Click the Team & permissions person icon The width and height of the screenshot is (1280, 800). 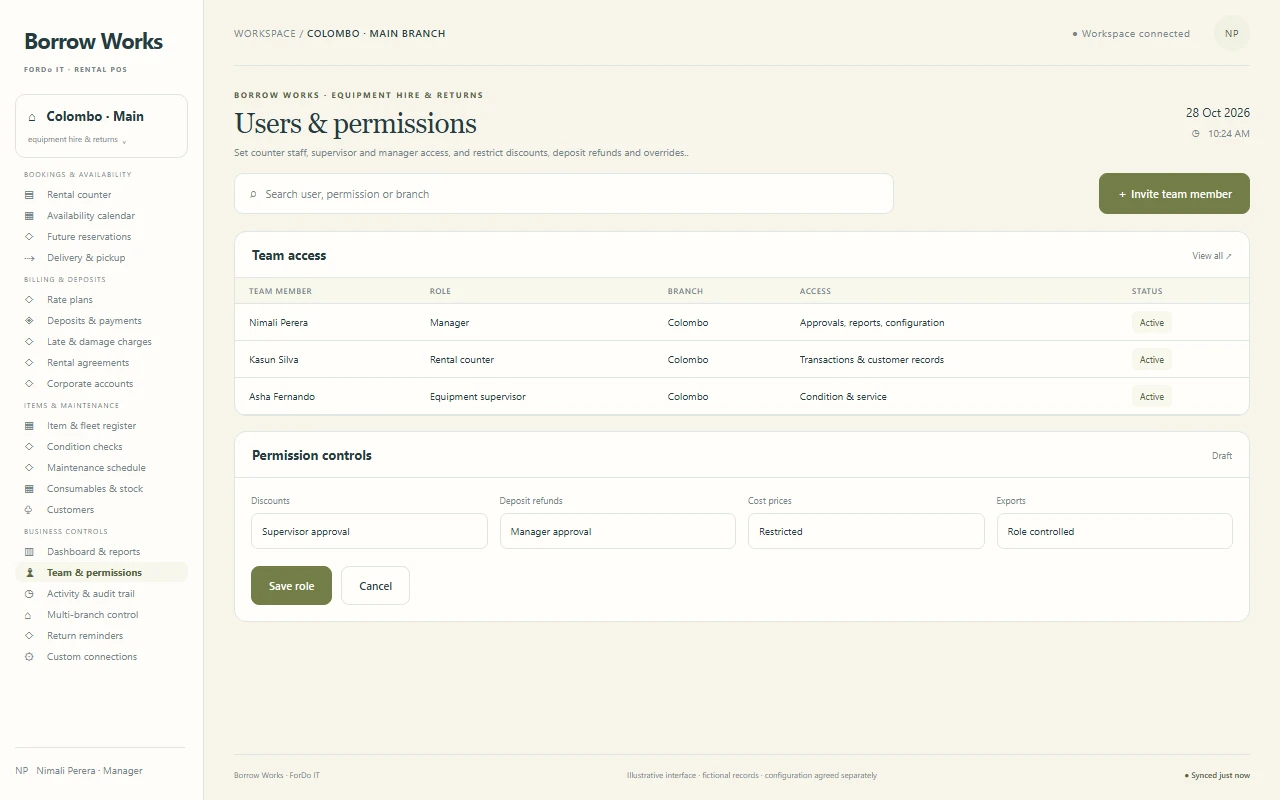[x=29, y=573]
